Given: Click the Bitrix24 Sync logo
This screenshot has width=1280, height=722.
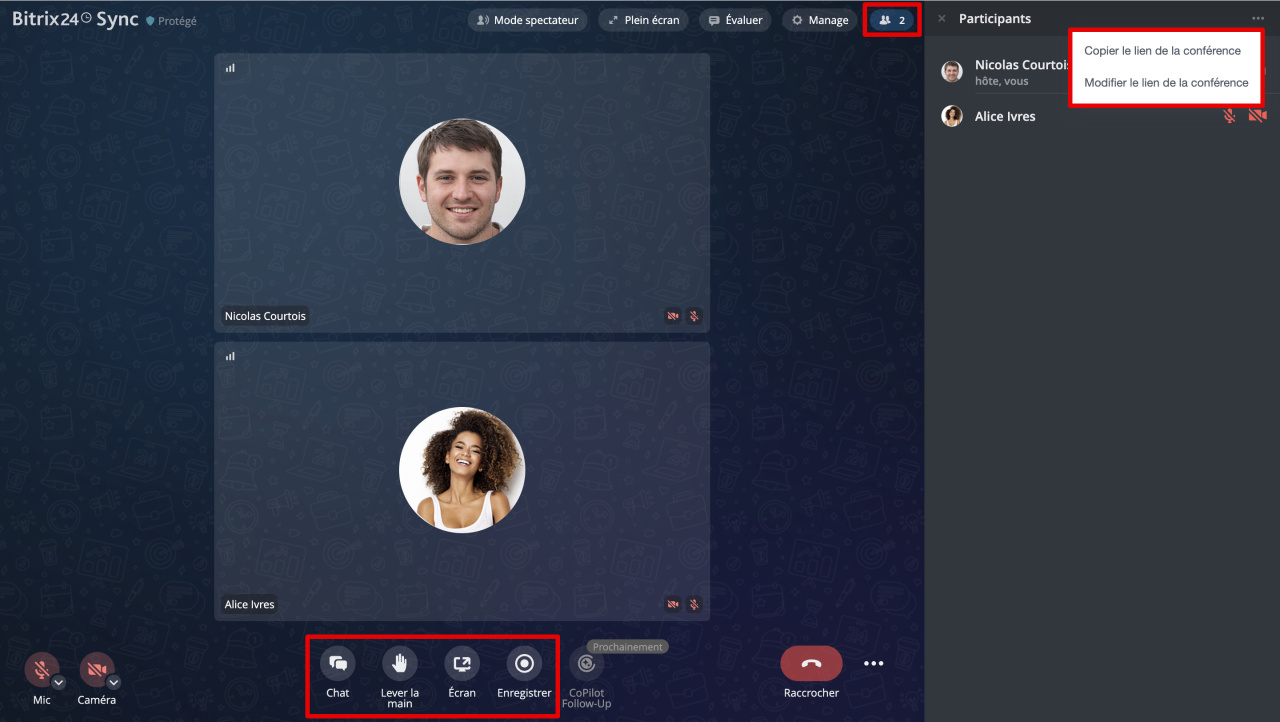Looking at the screenshot, I should click(x=75, y=19).
